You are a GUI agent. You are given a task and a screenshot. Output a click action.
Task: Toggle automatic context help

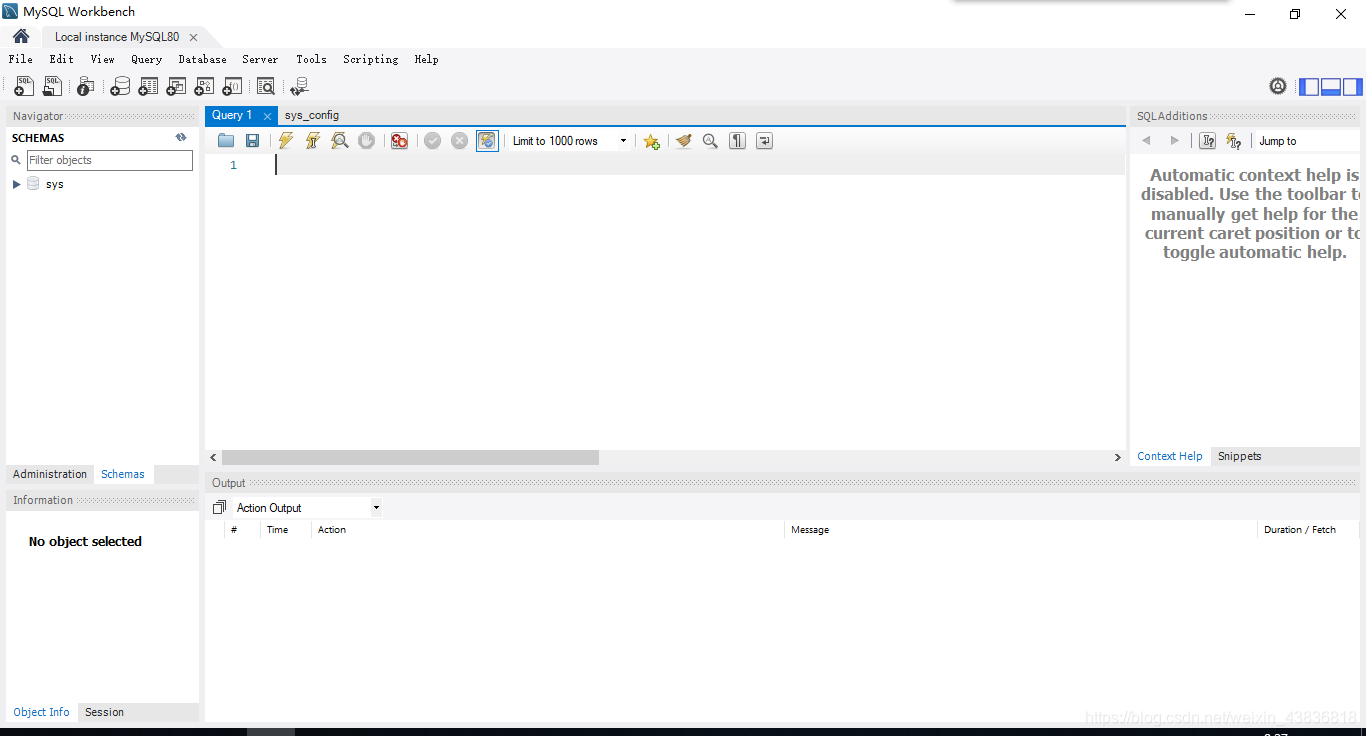click(x=1234, y=141)
